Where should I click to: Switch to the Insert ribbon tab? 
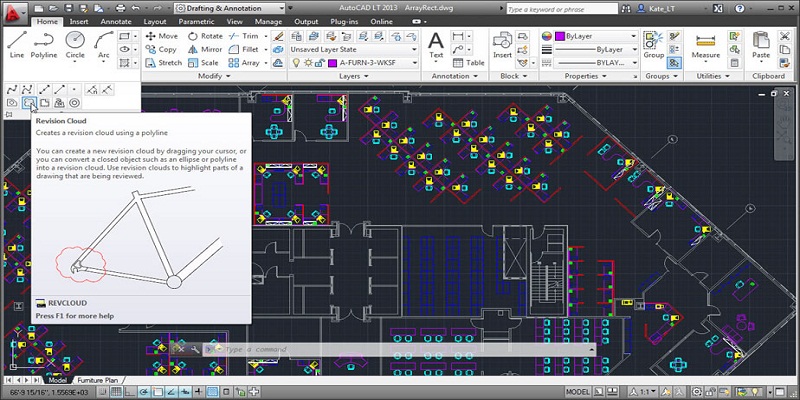tap(79, 21)
